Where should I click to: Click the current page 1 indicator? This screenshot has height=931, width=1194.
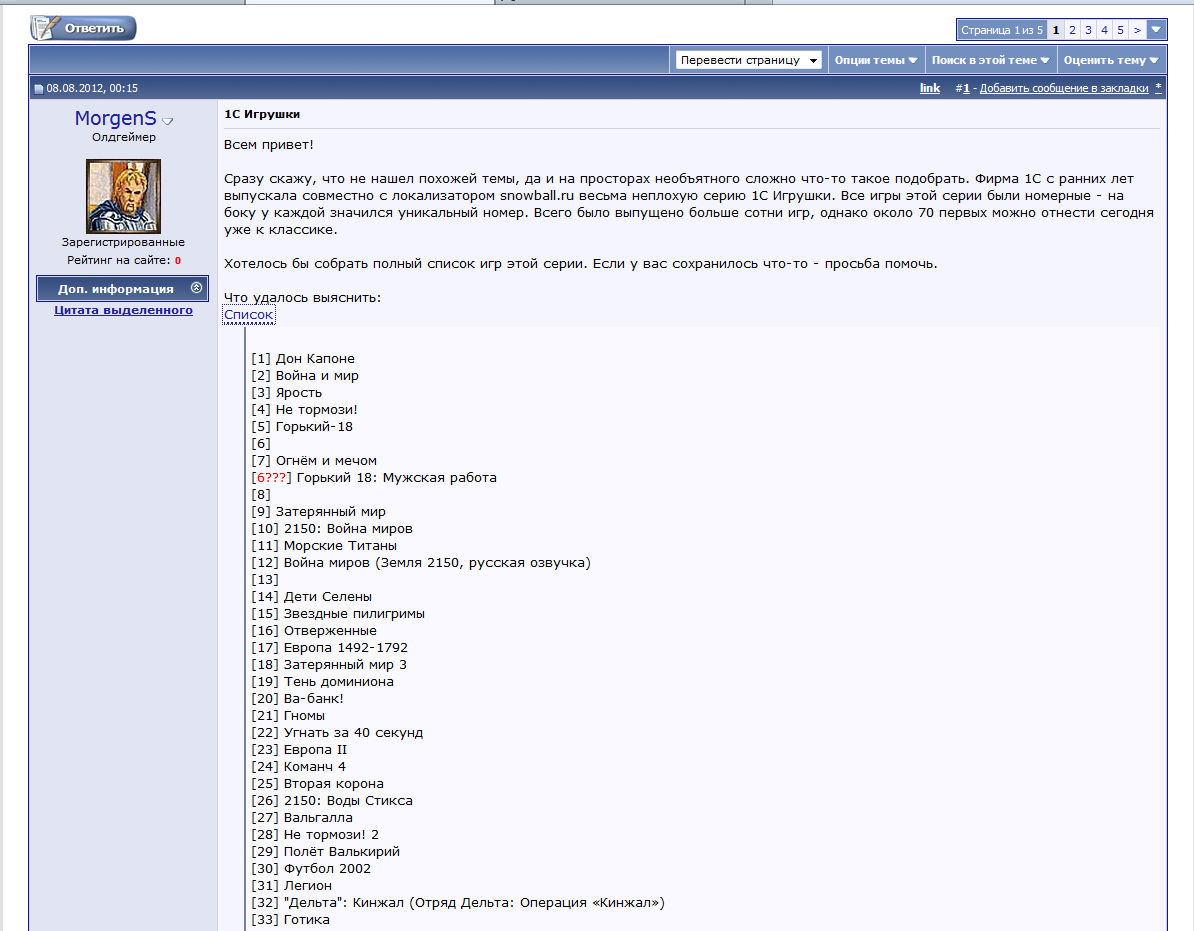[1055, 30]
